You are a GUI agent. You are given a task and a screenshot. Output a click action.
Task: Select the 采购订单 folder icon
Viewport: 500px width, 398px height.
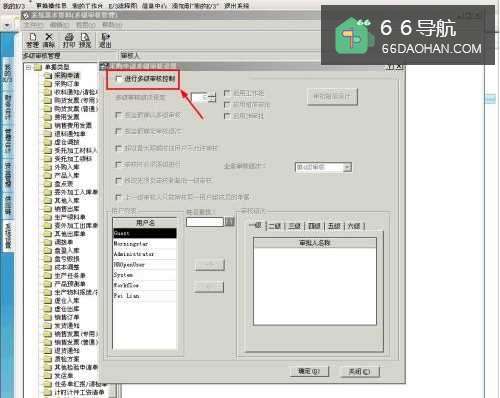[x=48, y=84]
